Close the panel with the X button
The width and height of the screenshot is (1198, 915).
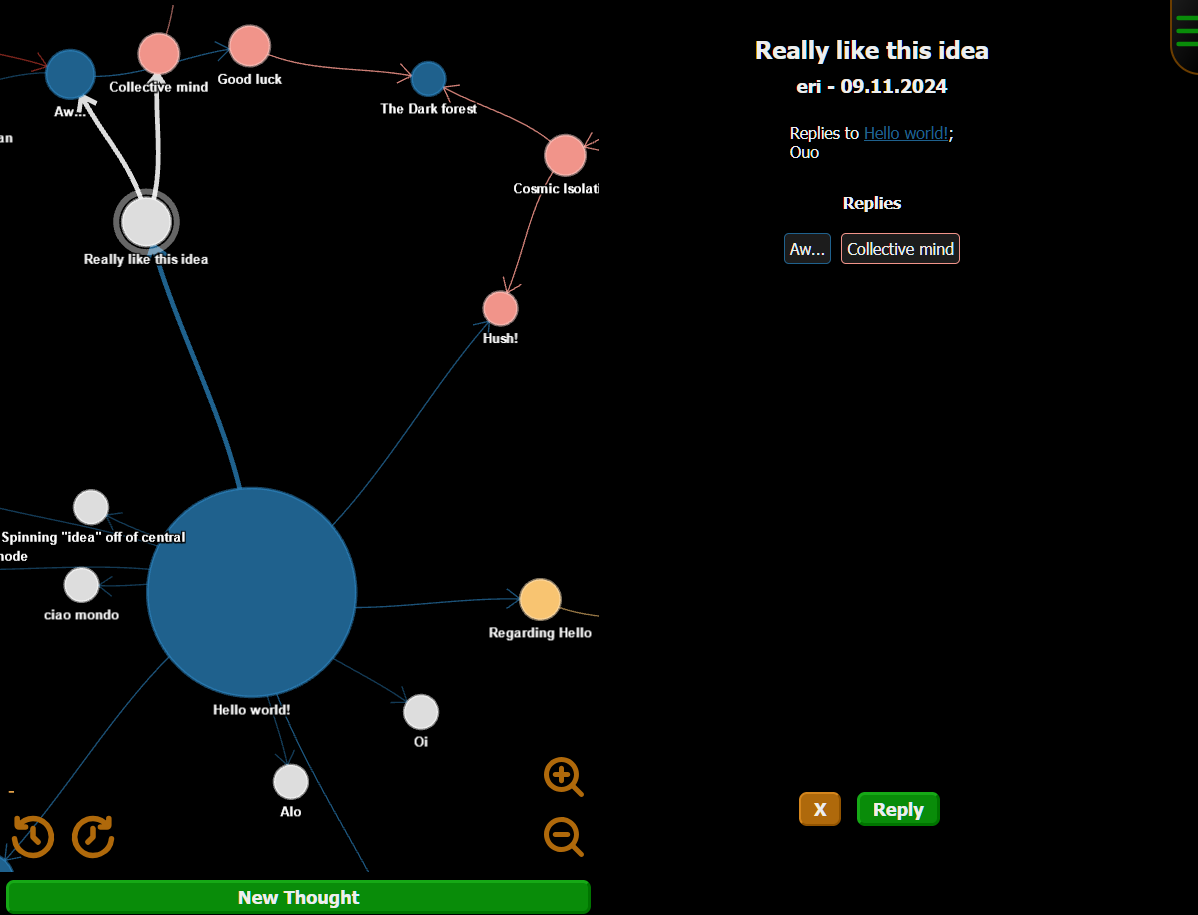point(820,809)
